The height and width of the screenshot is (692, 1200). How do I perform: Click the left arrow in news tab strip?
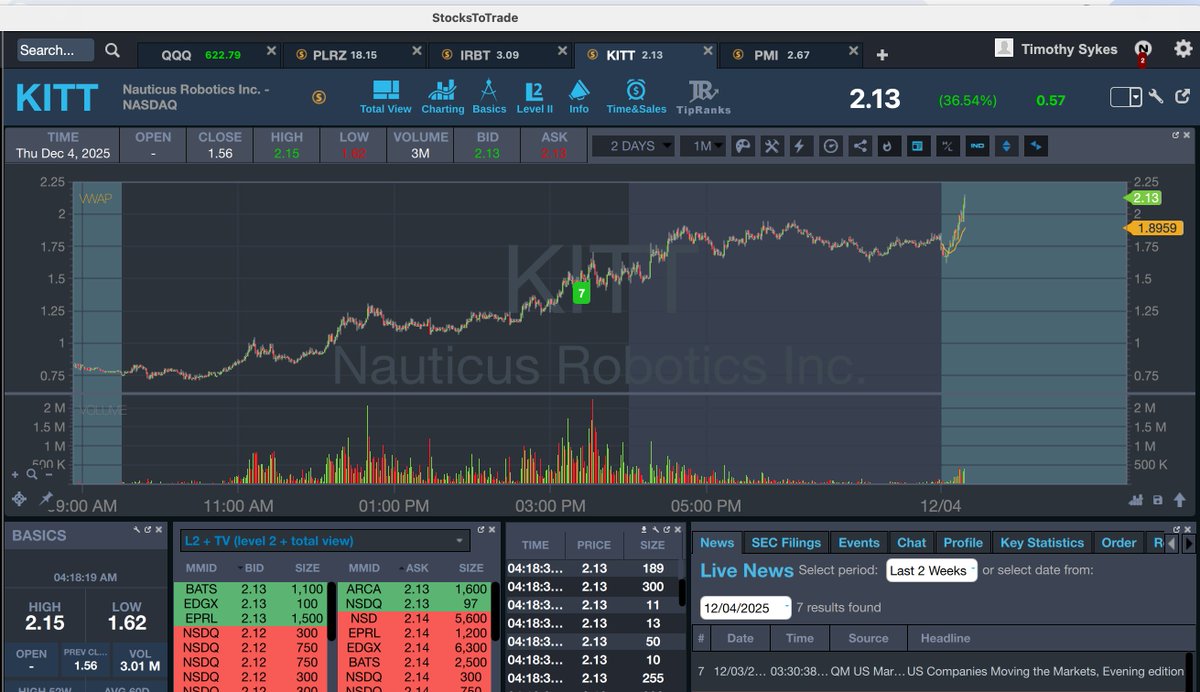coord(1172,543)
